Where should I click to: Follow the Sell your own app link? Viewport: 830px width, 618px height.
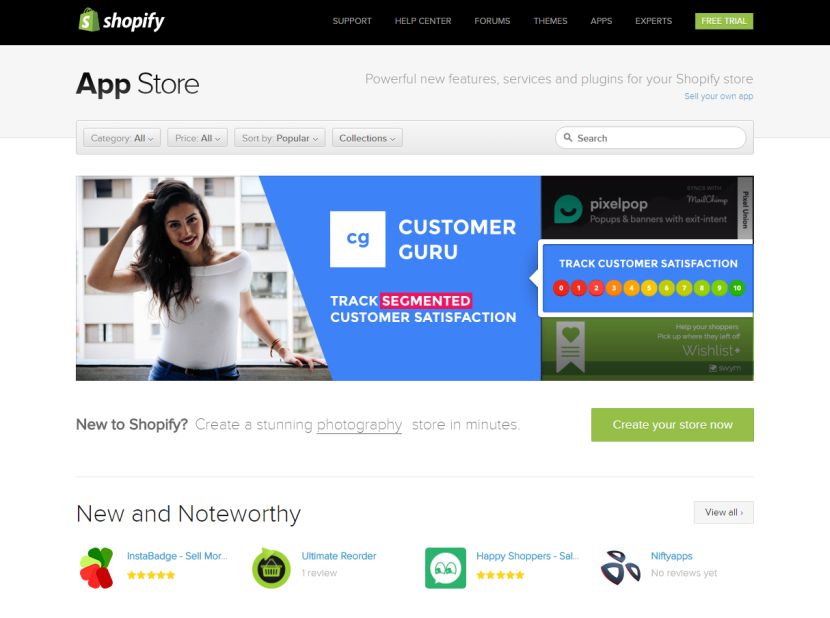(x=718, y=96)
